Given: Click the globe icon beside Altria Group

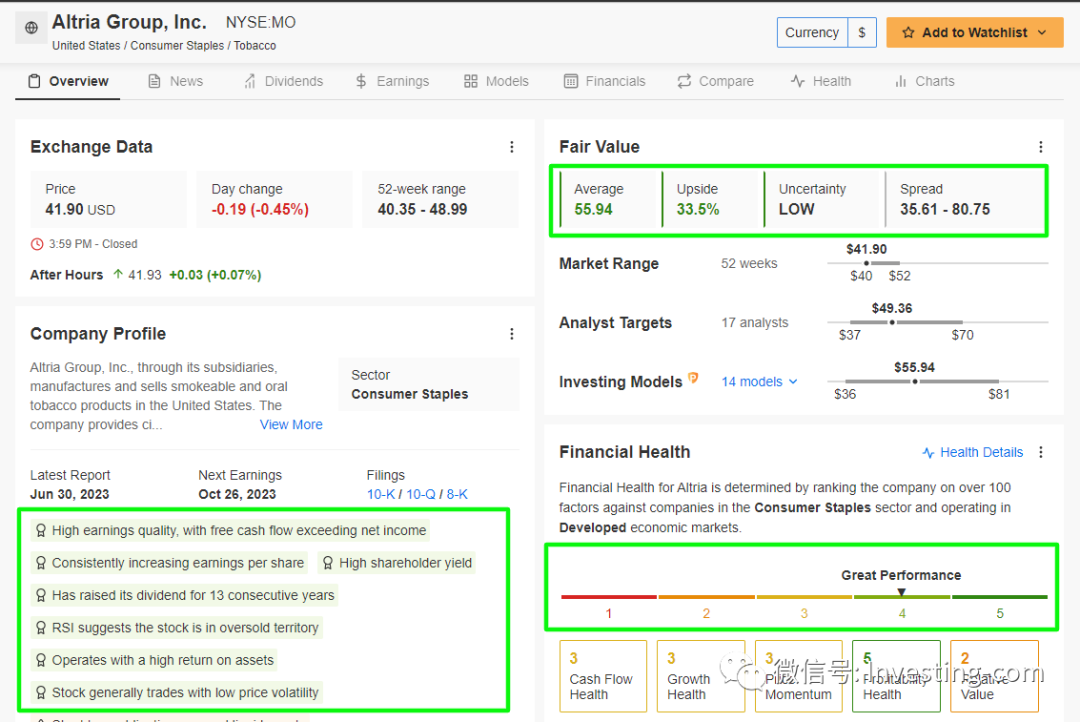Looking at the screenshot, I should (31, 28).
